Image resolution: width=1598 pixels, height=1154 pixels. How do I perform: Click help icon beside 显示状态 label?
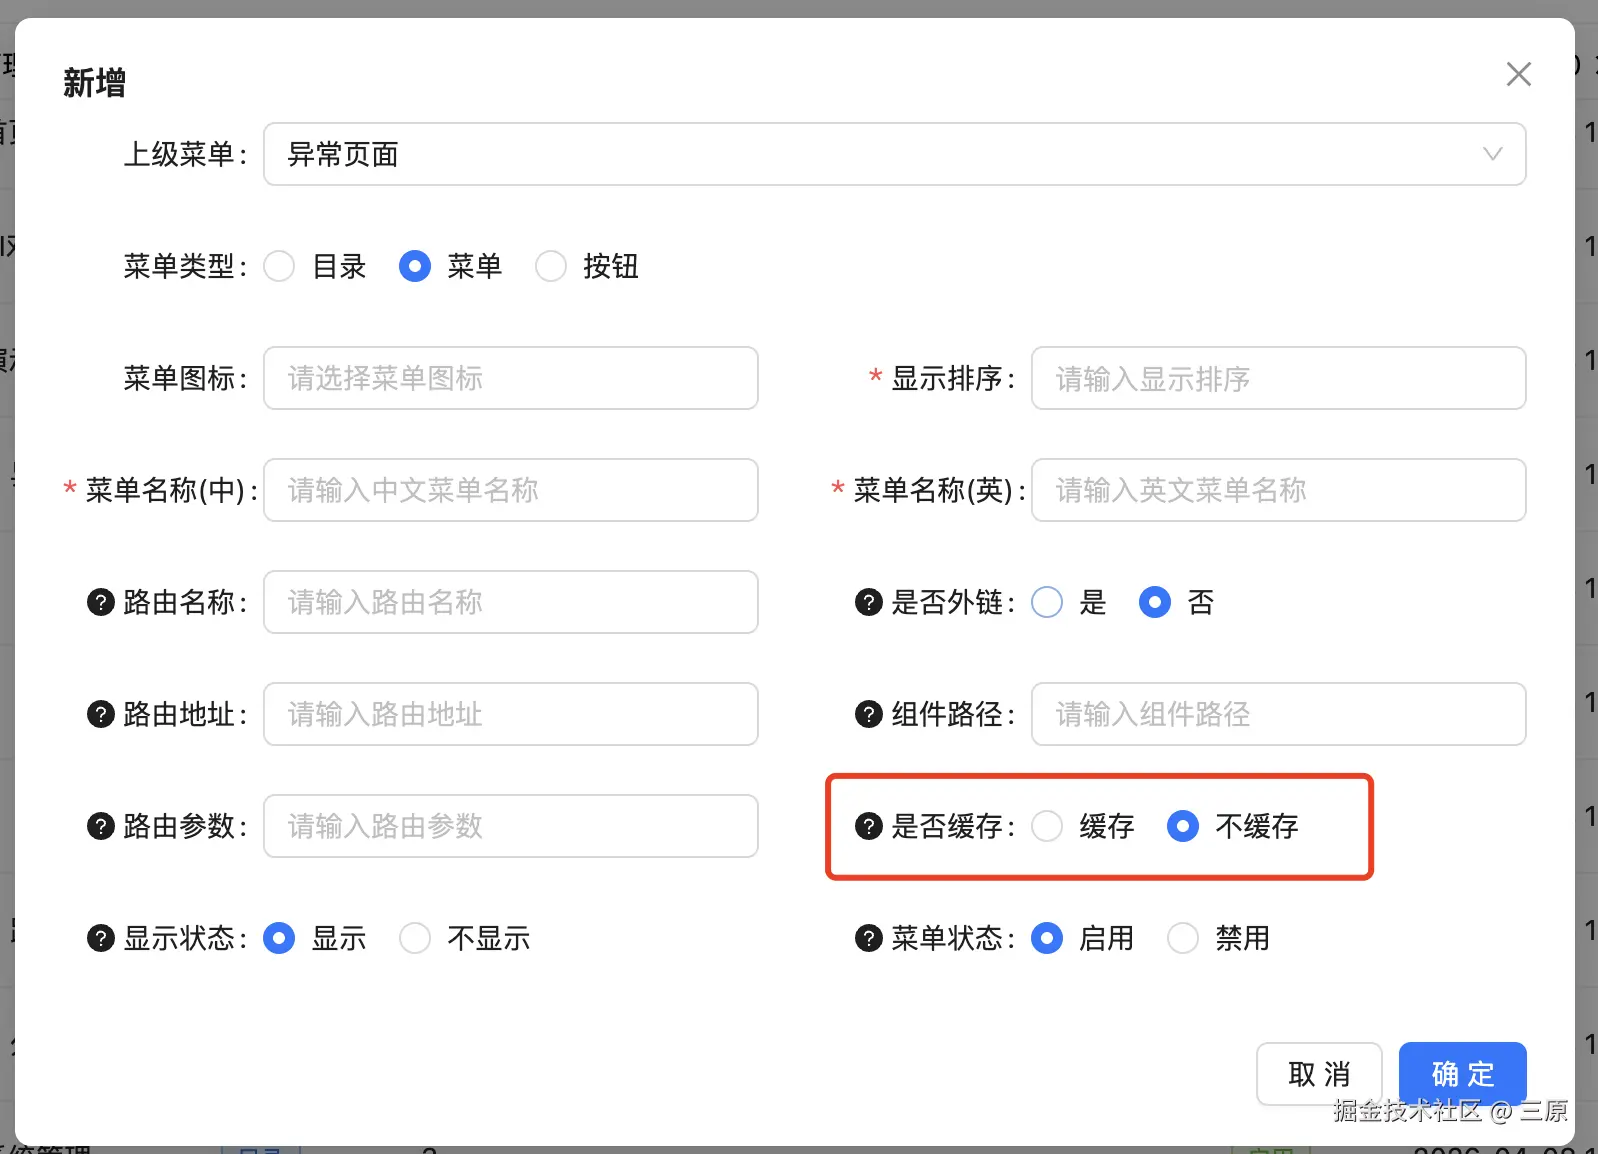(x=101, y=938)
